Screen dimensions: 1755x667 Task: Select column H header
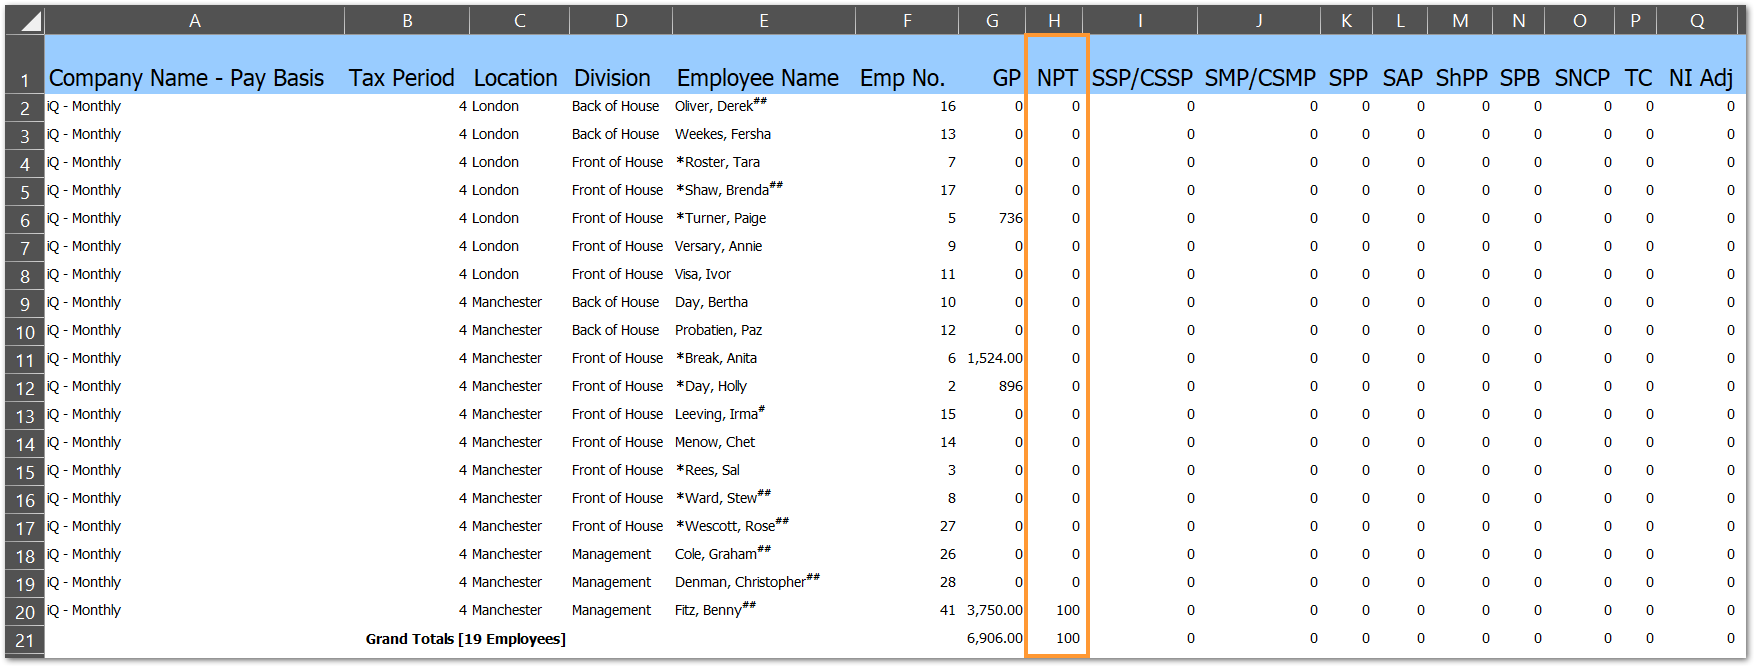(1054, 20)
